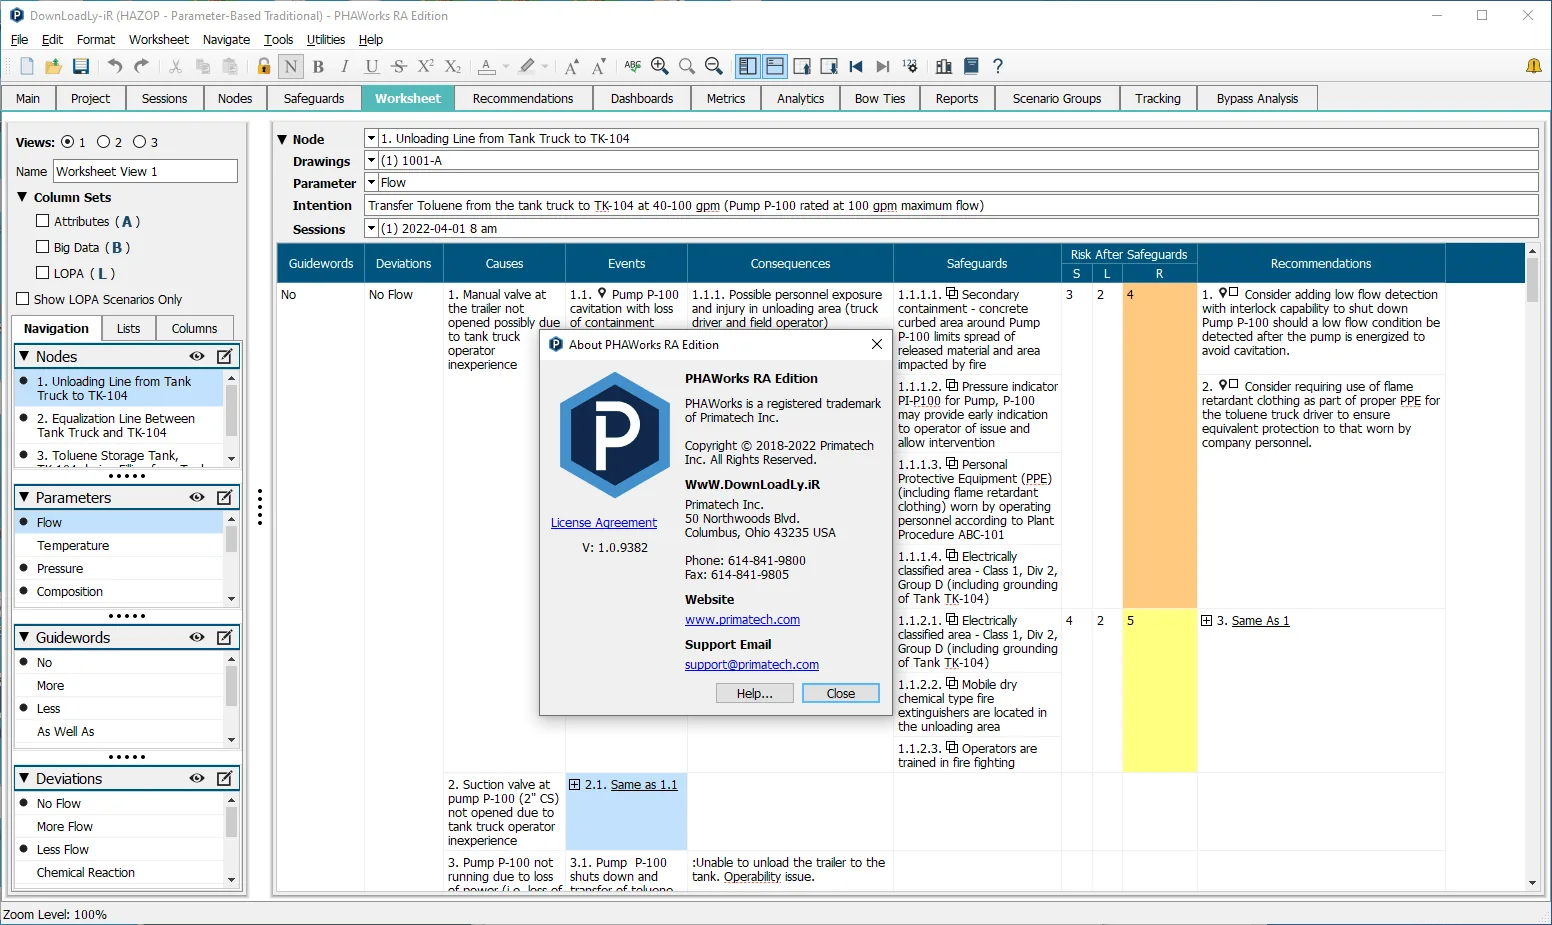Enable the Big Data column set checkbox

(x=42, y=247)
